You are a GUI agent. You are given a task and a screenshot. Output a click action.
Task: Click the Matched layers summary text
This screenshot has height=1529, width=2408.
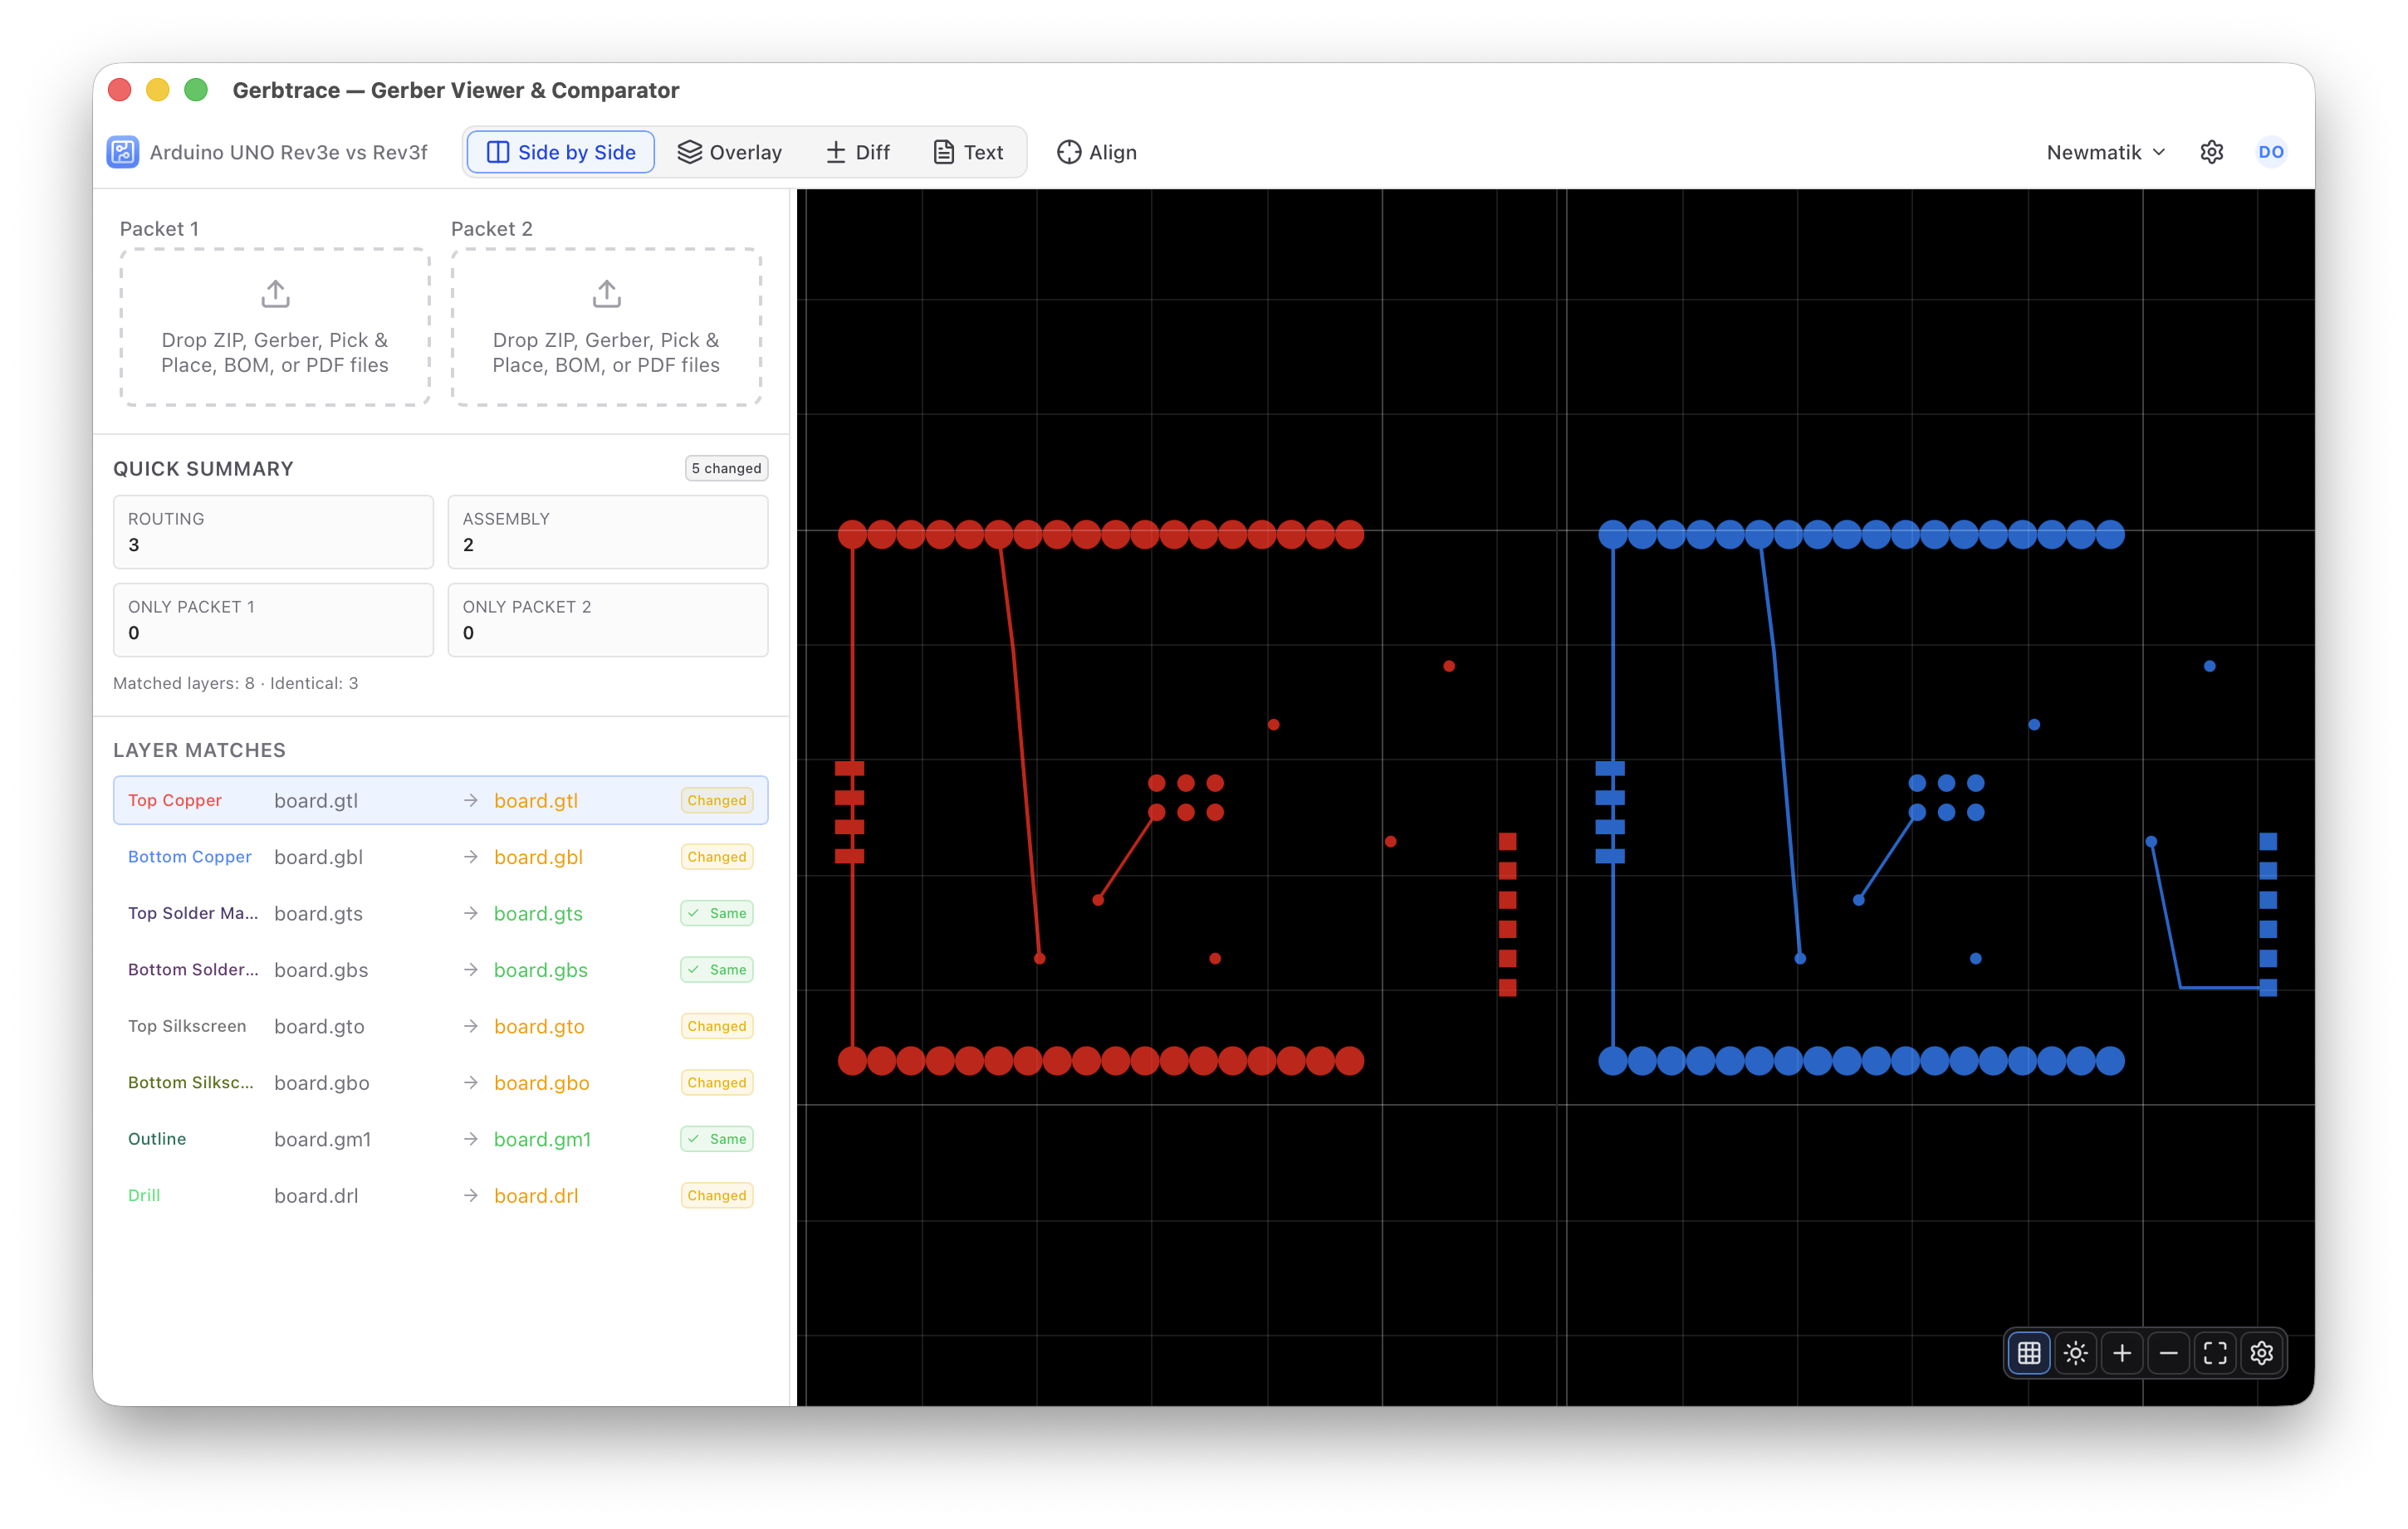[x=235, y=683]
